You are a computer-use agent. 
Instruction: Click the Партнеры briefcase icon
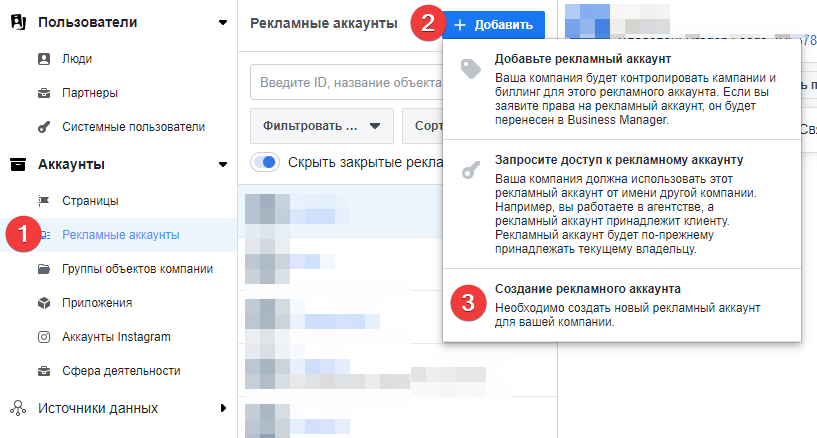tap(44, 93)
